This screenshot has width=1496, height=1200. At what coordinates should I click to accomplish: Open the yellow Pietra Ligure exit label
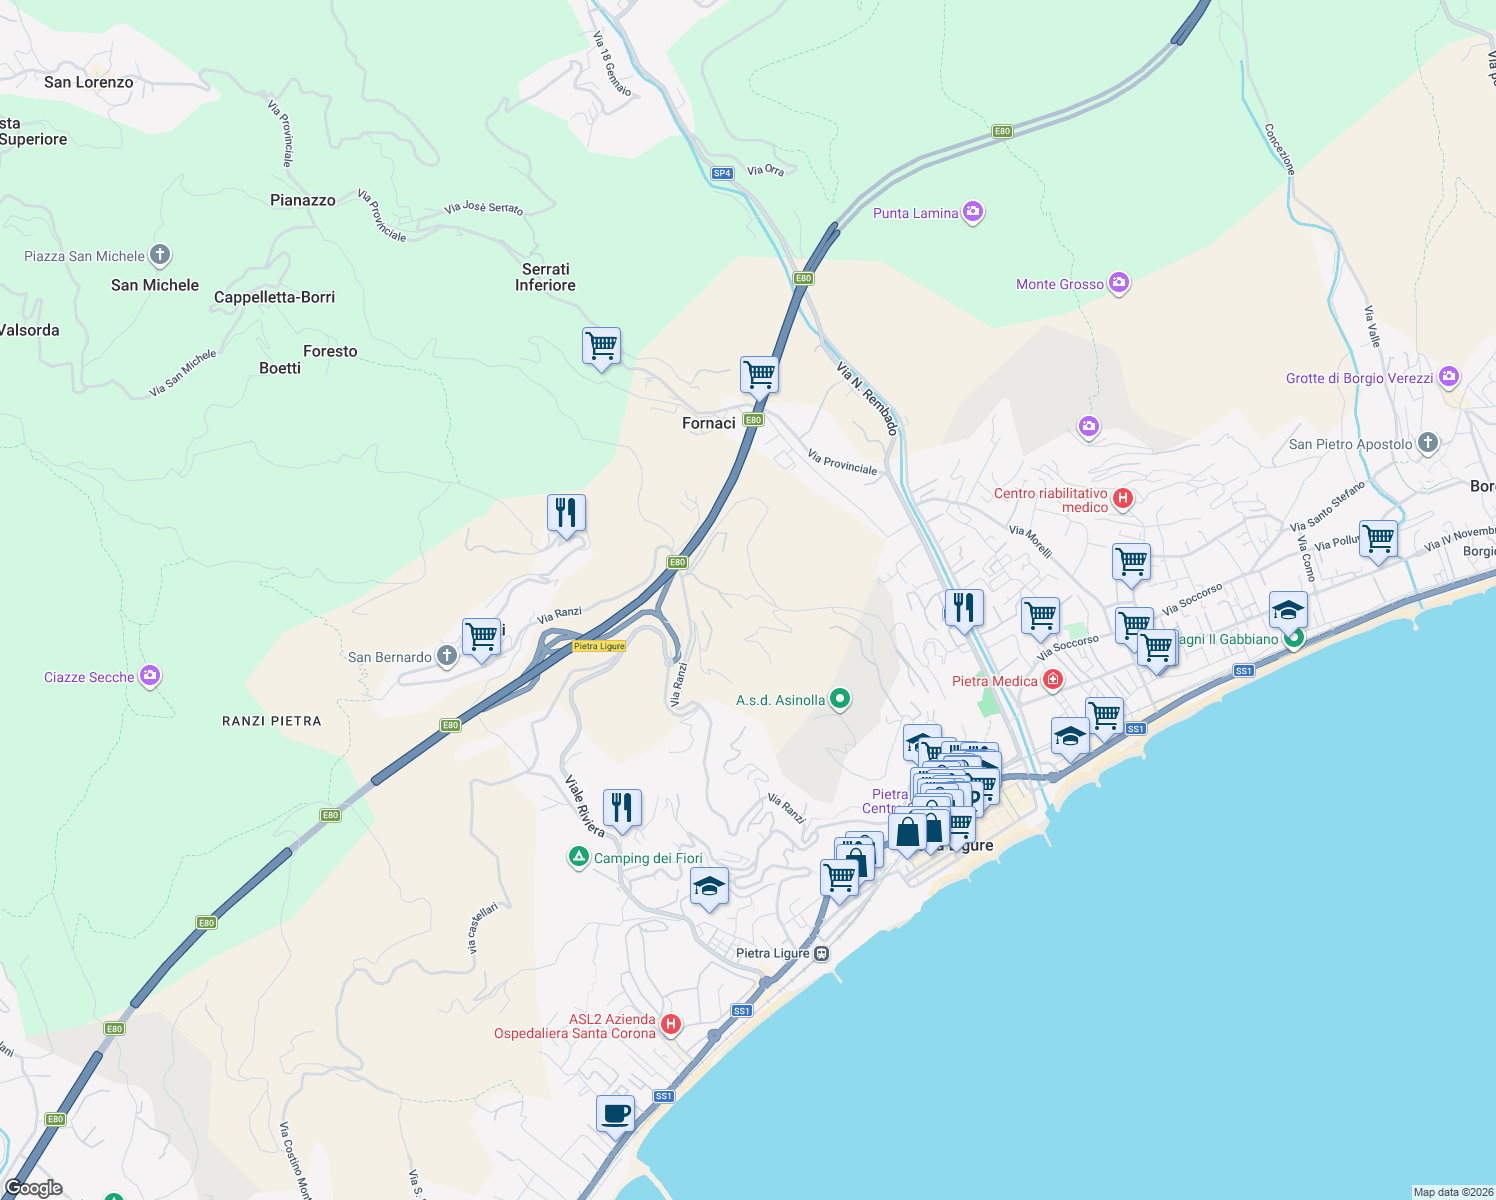tap(598, 645)
